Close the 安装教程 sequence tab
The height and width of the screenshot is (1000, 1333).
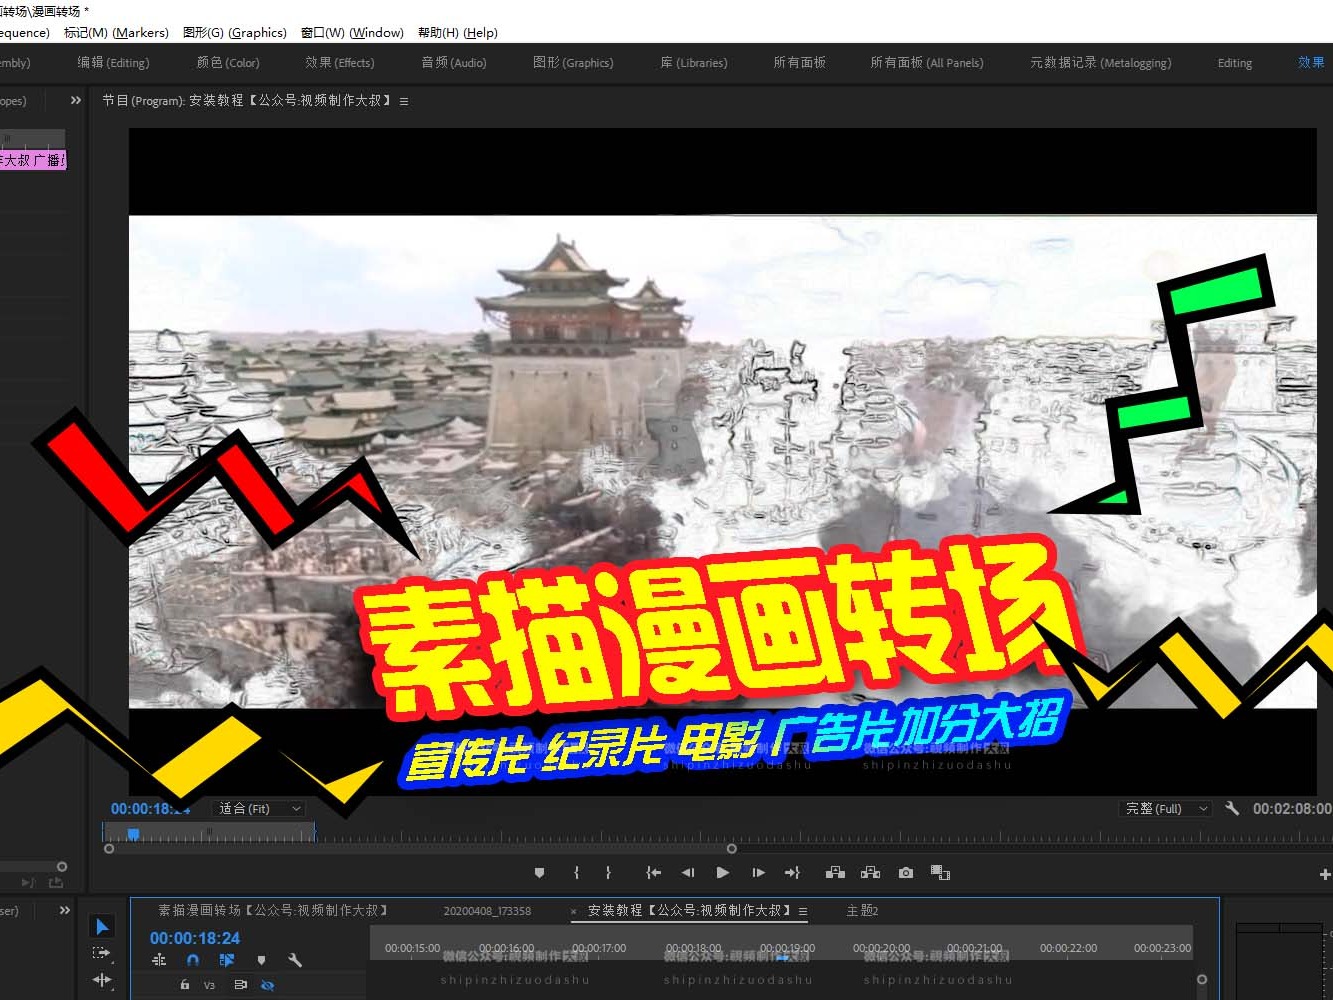tap(574, 911)
